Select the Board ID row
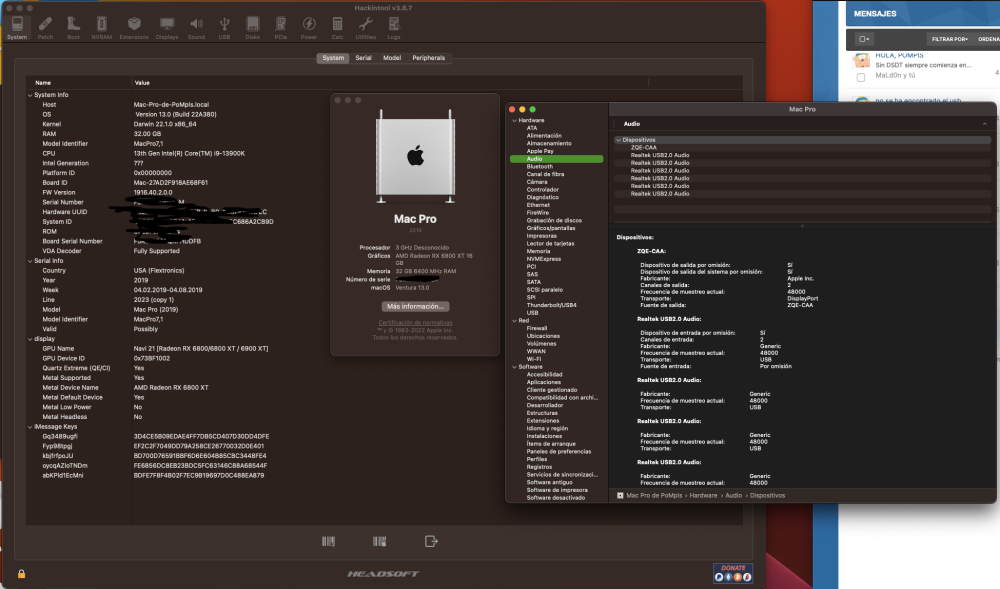The height and width of the screenshot is (589, 1000). coord(384,183)
